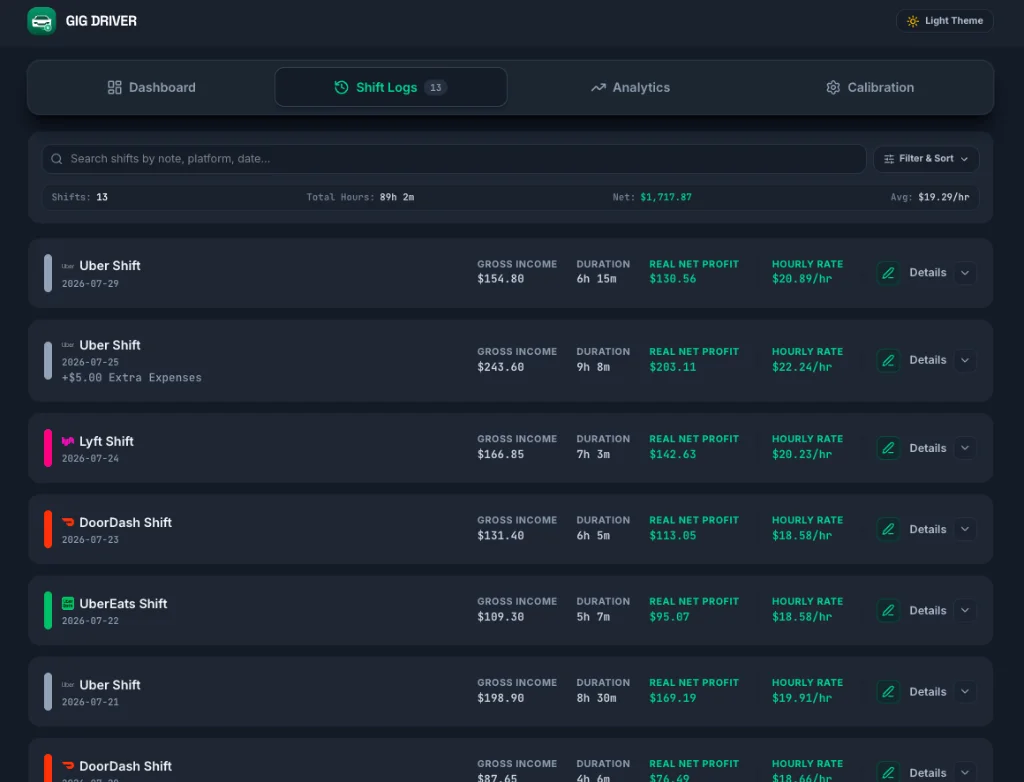Go to the Analytics tab
The width and height of the screenshot is (1024, 782).
tap(630, 88)
